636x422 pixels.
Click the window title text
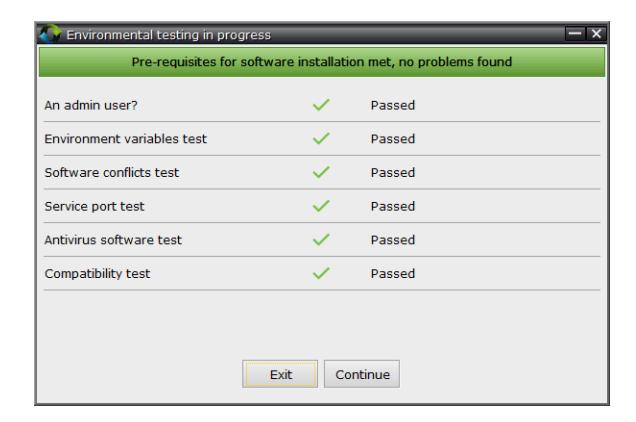tap(168, 35)
